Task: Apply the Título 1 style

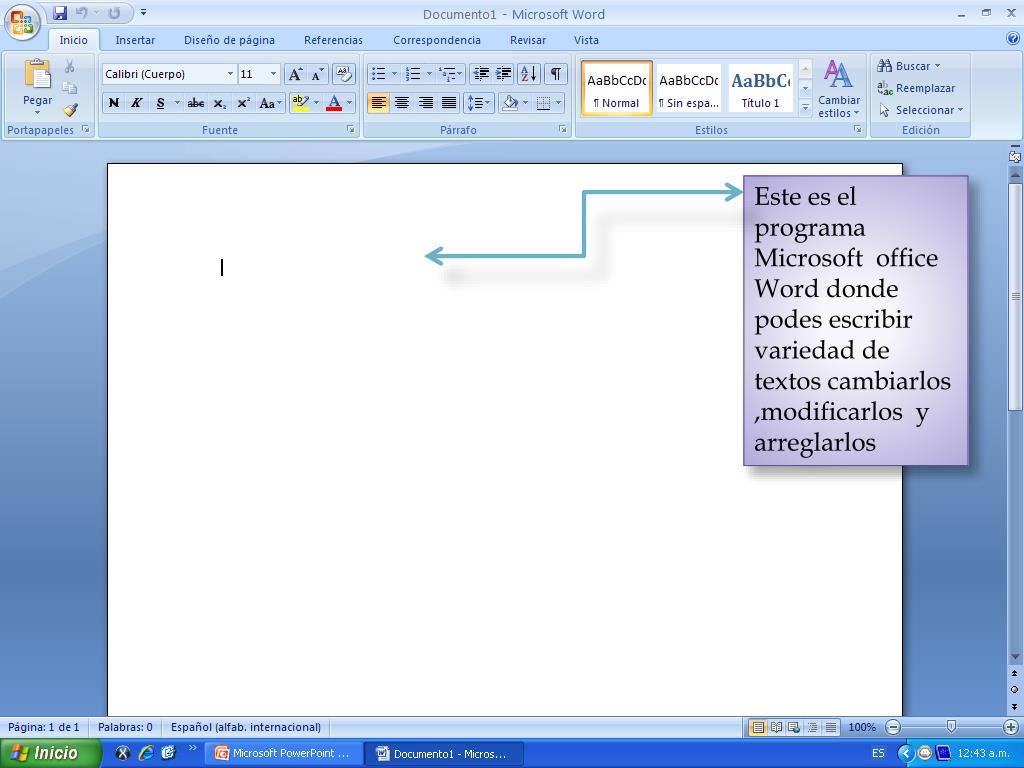Action: click(760, 88)
